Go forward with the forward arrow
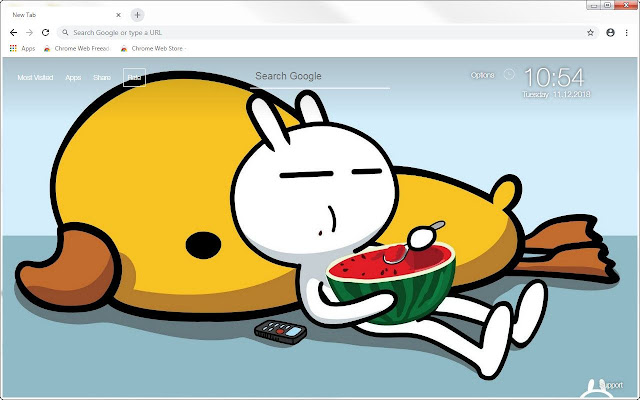640x400 pixels. [x=29, y=33]
